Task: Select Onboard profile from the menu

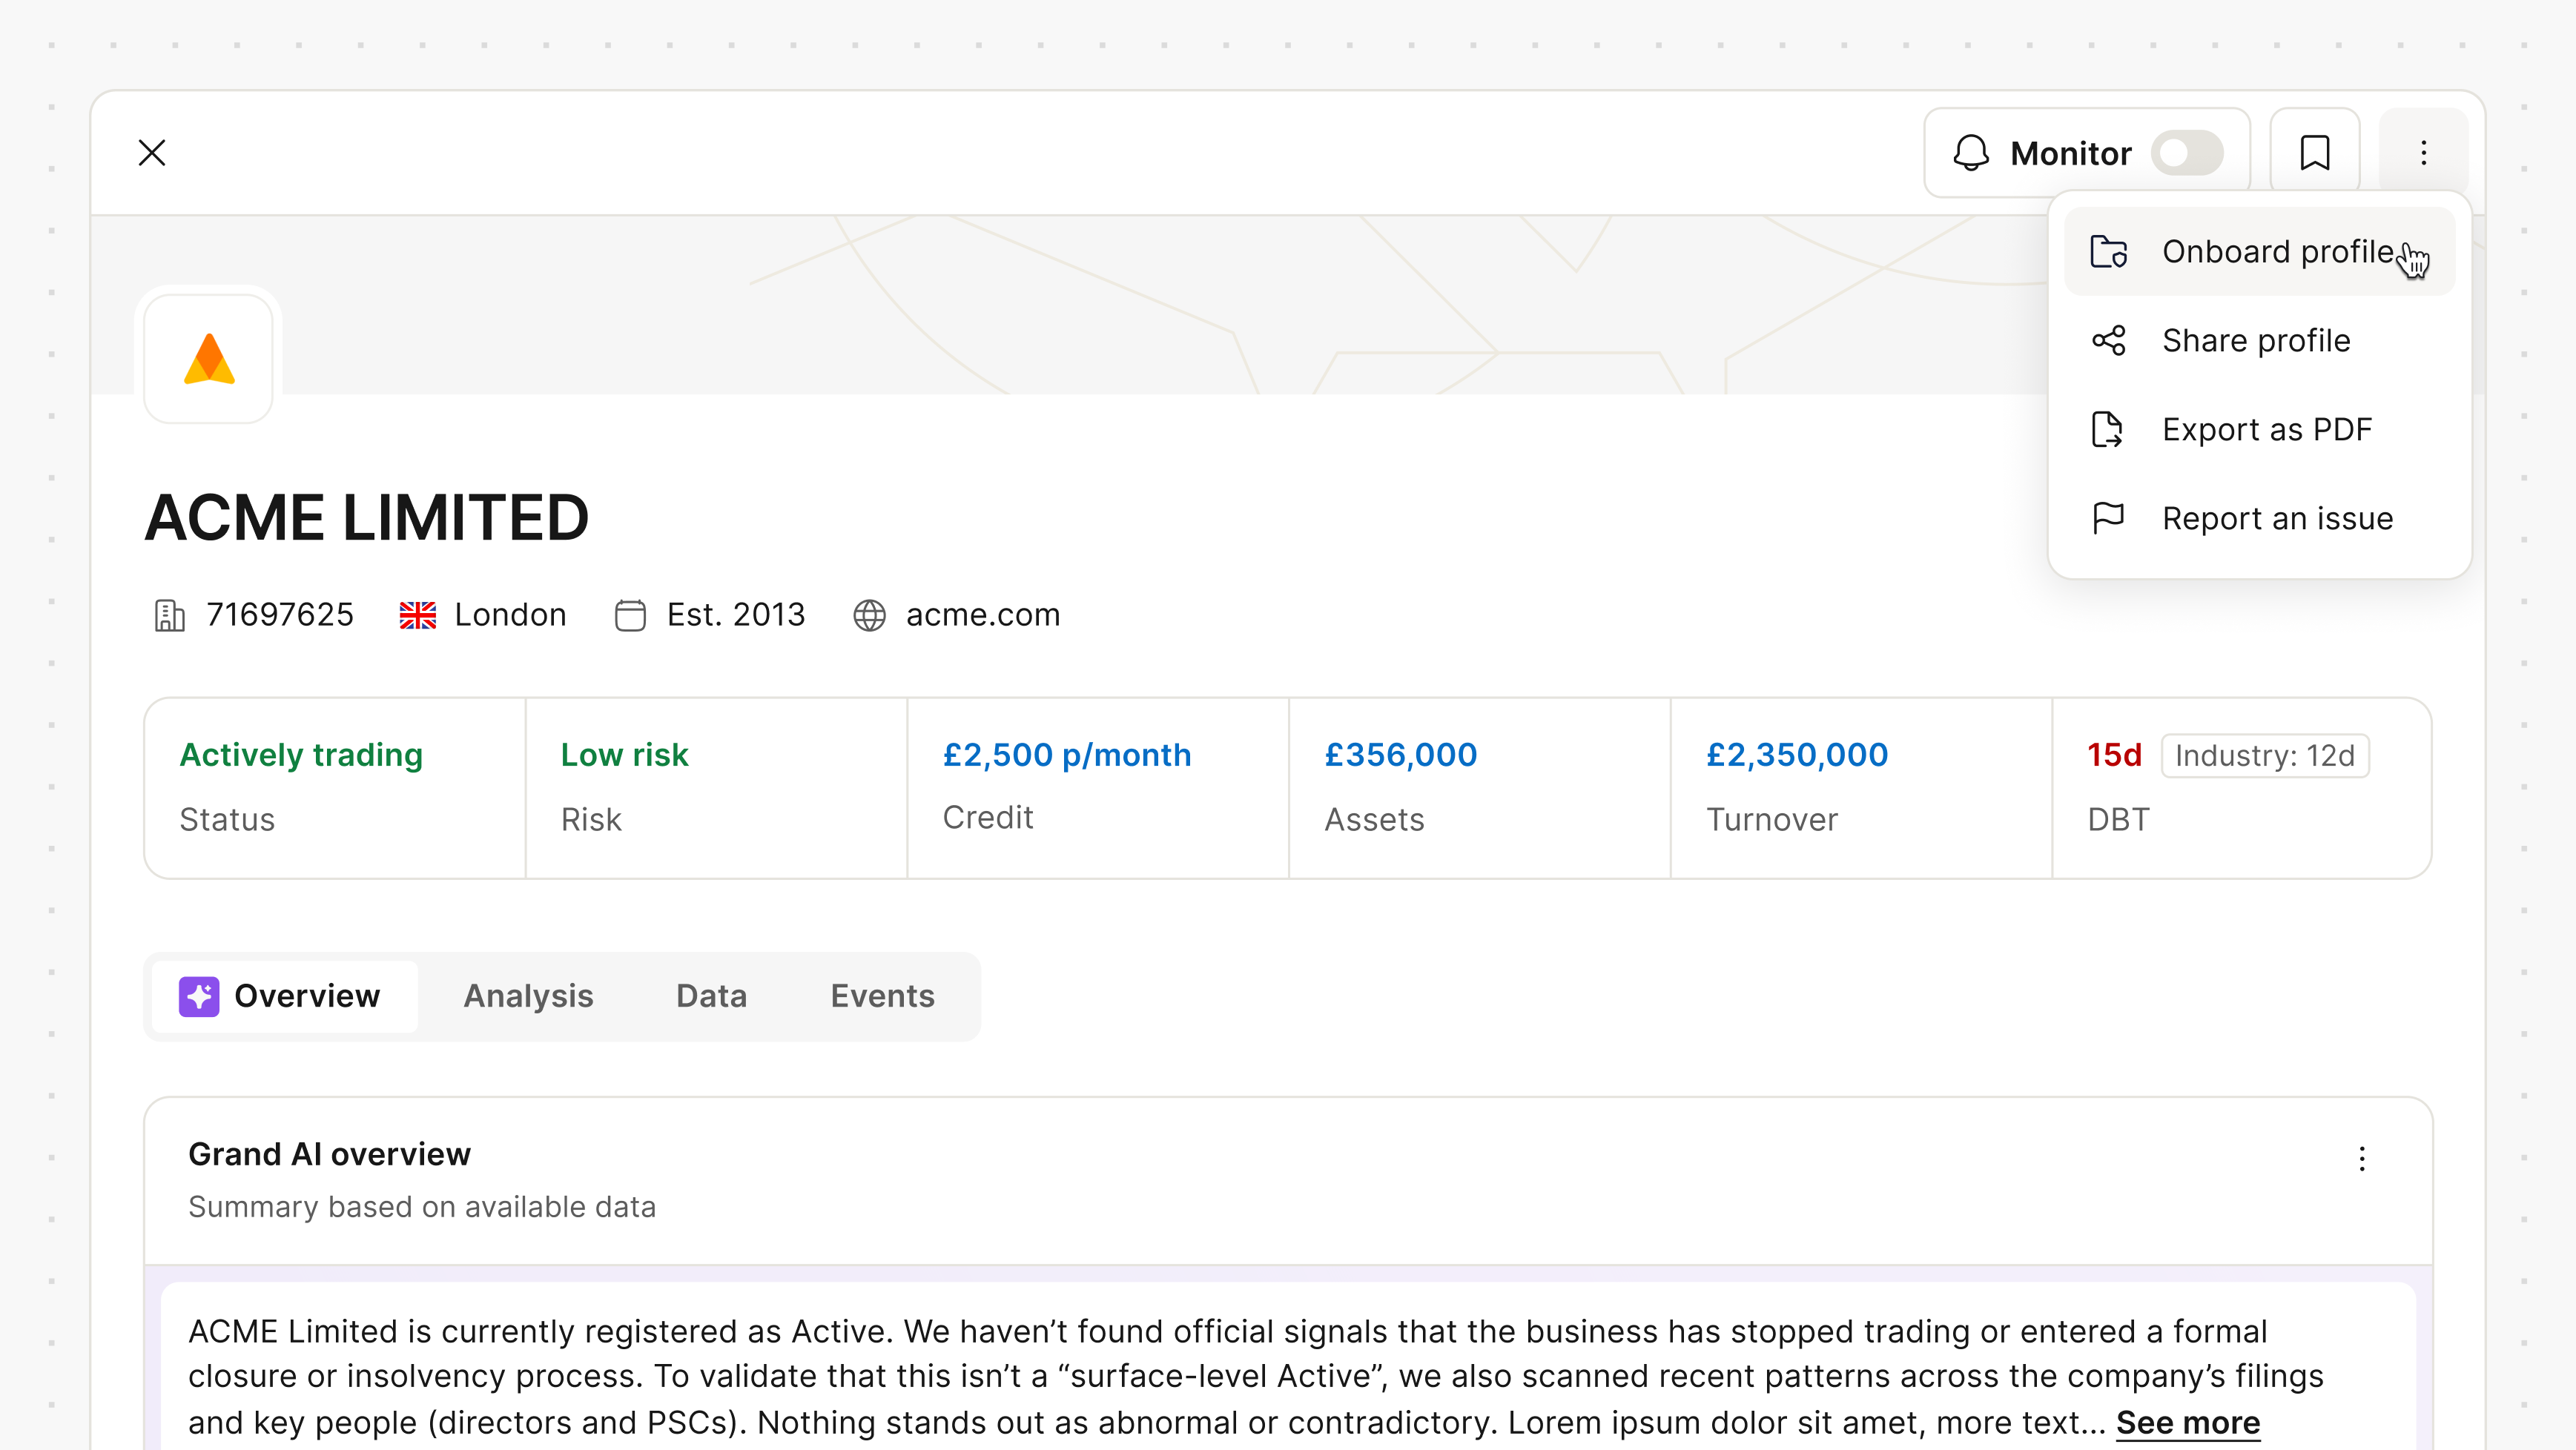Action: click(x=2259, y=252)
